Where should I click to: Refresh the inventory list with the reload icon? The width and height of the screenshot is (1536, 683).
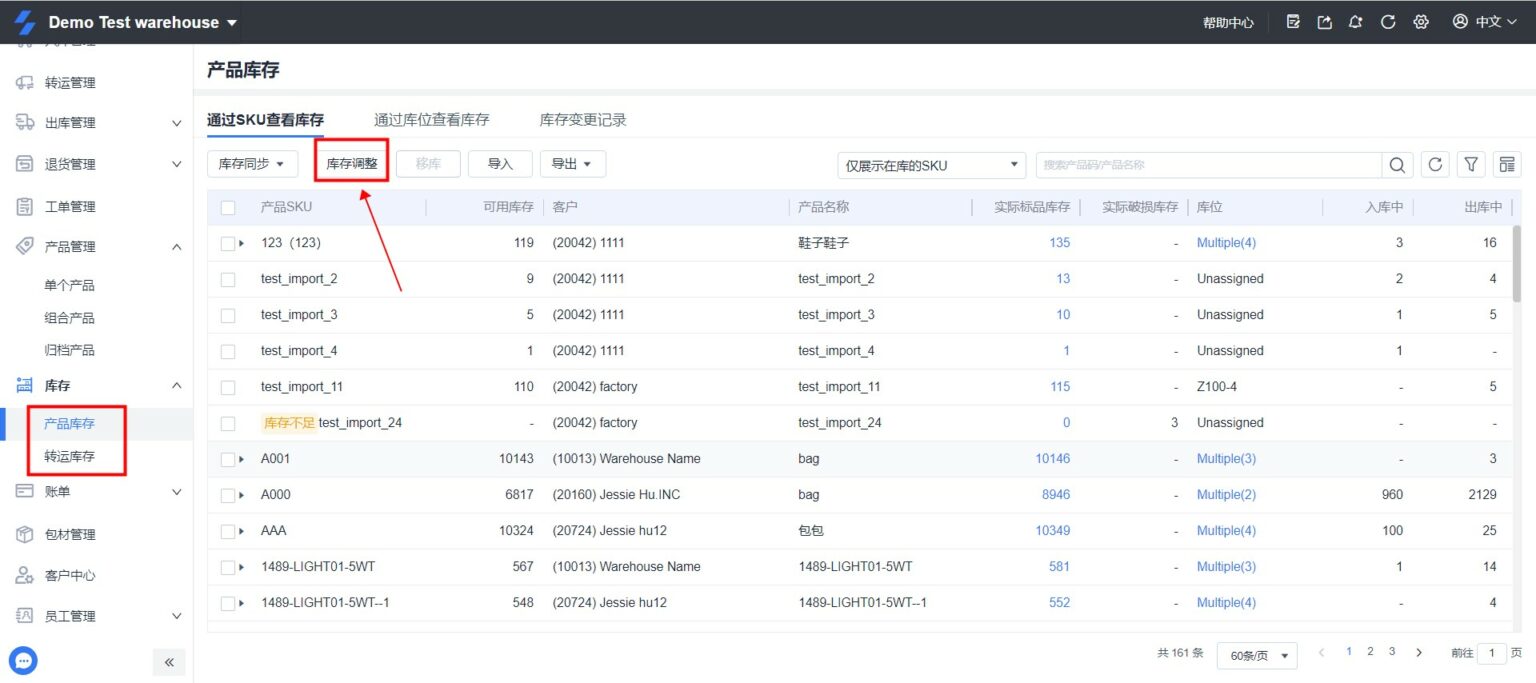pos(1434,164)
